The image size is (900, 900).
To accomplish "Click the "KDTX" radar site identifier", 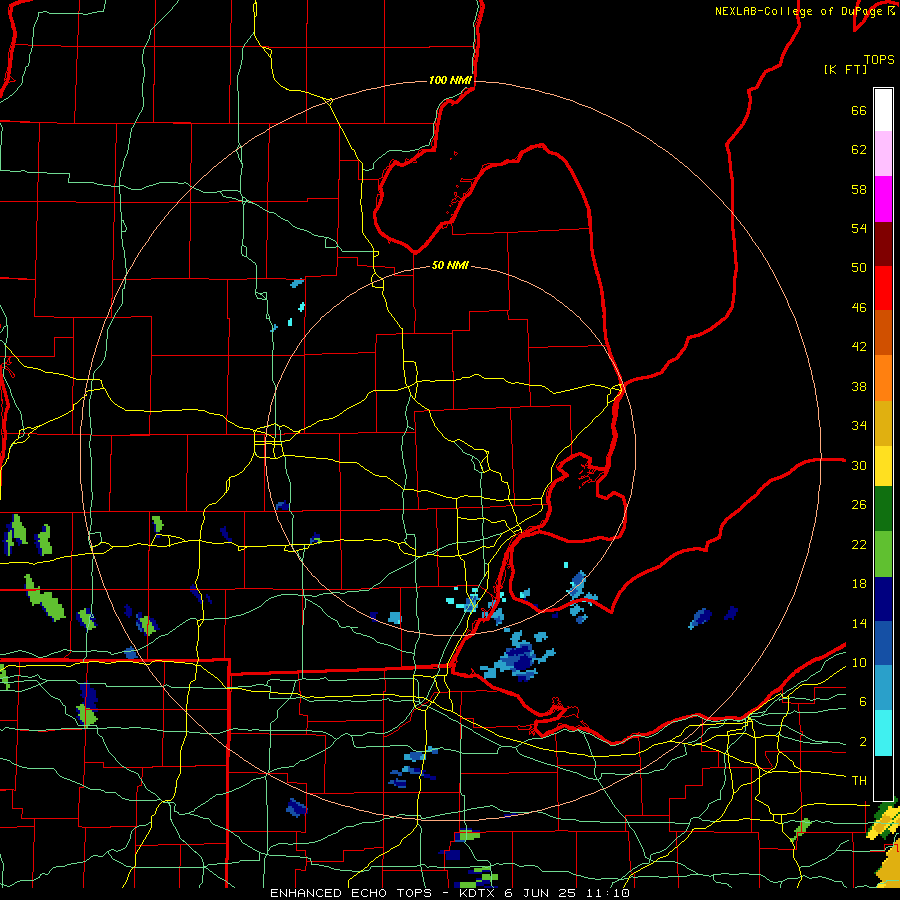I will click(x=478, y=893).
